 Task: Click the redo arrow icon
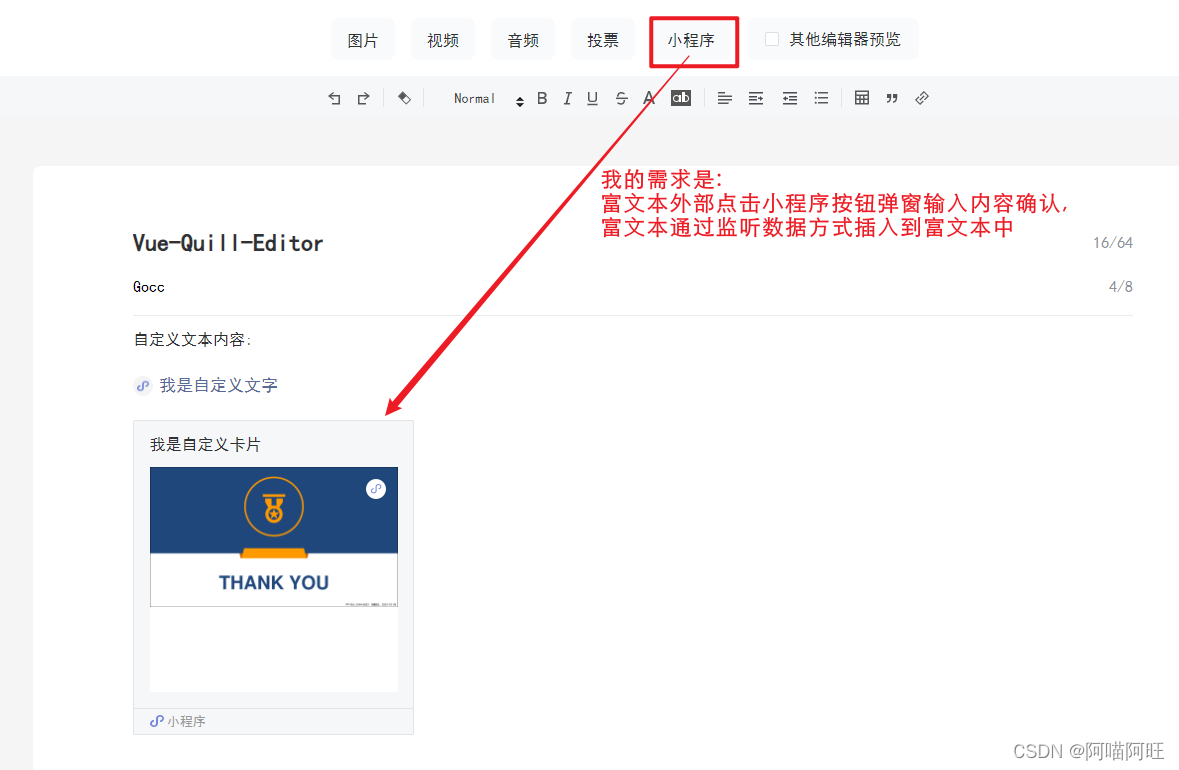coord(364,99)
